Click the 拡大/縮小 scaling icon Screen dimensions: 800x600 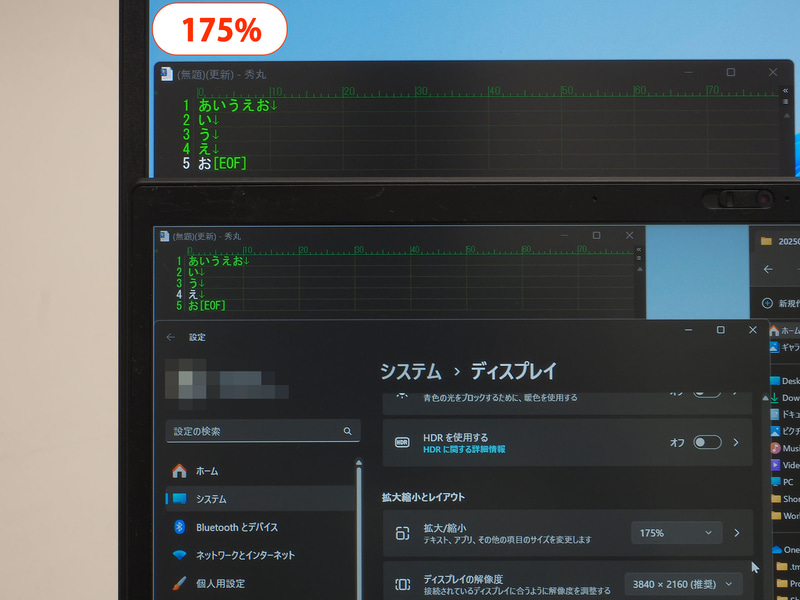(402, 532)
